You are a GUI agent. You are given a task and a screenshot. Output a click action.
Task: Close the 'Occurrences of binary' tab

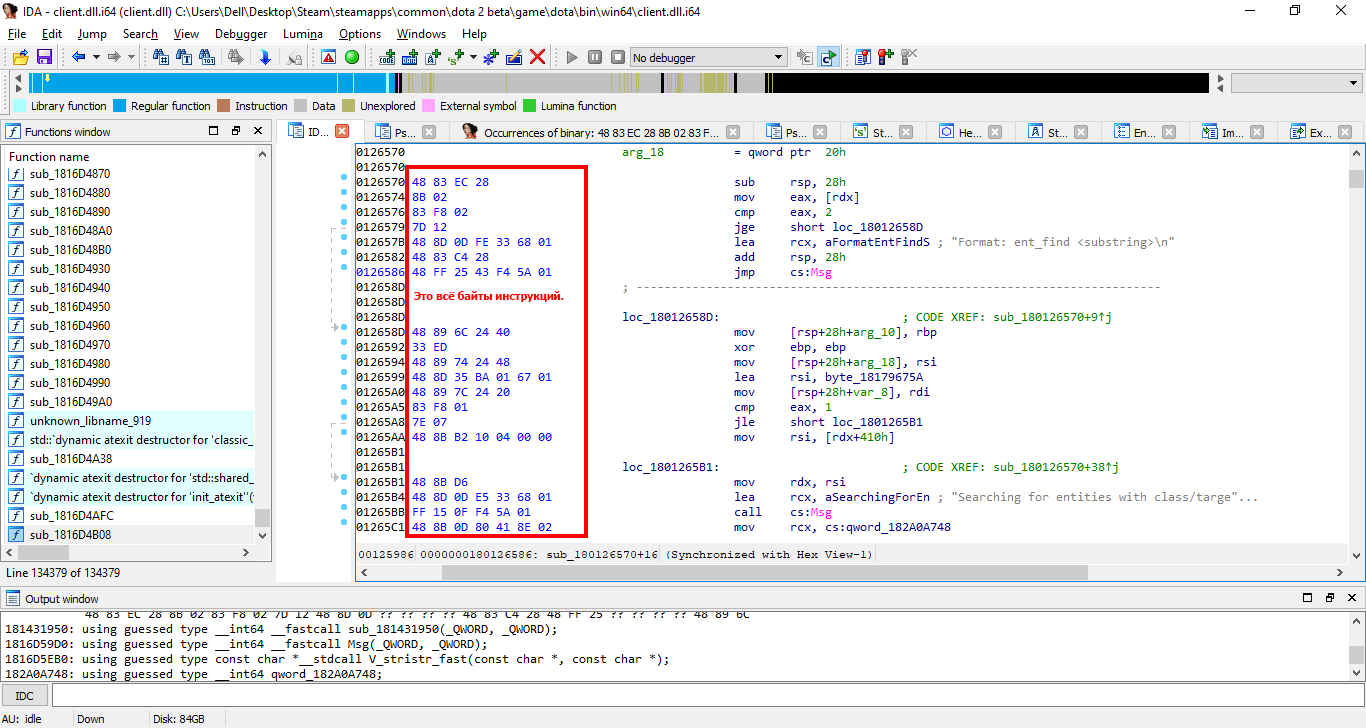[735, 132]
